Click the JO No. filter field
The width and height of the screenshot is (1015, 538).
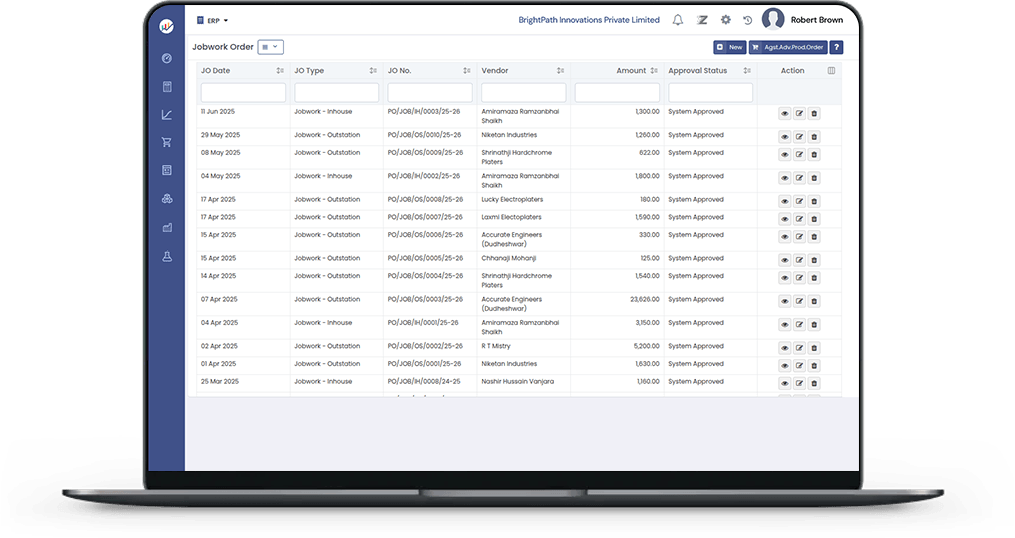(x=430, y=93)
